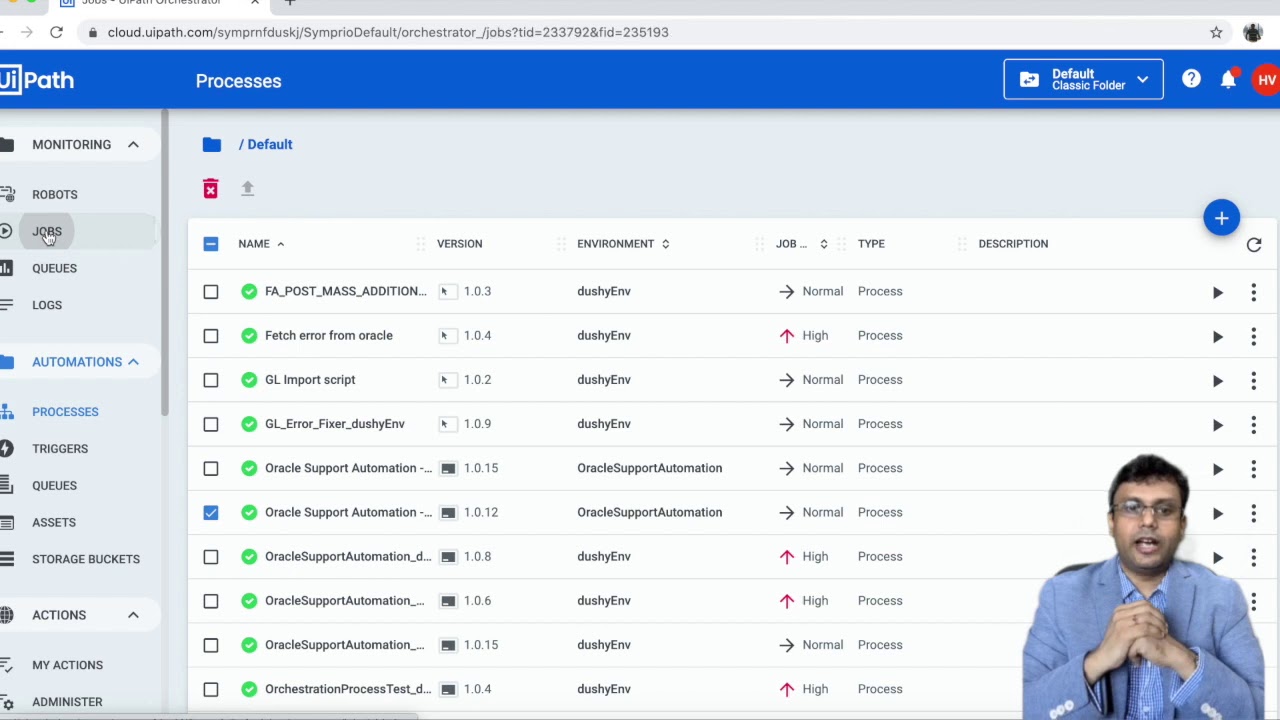The image size is (1280, 720).
Task: Open ROBOTS in the sidebar
Action: point(54,195)
